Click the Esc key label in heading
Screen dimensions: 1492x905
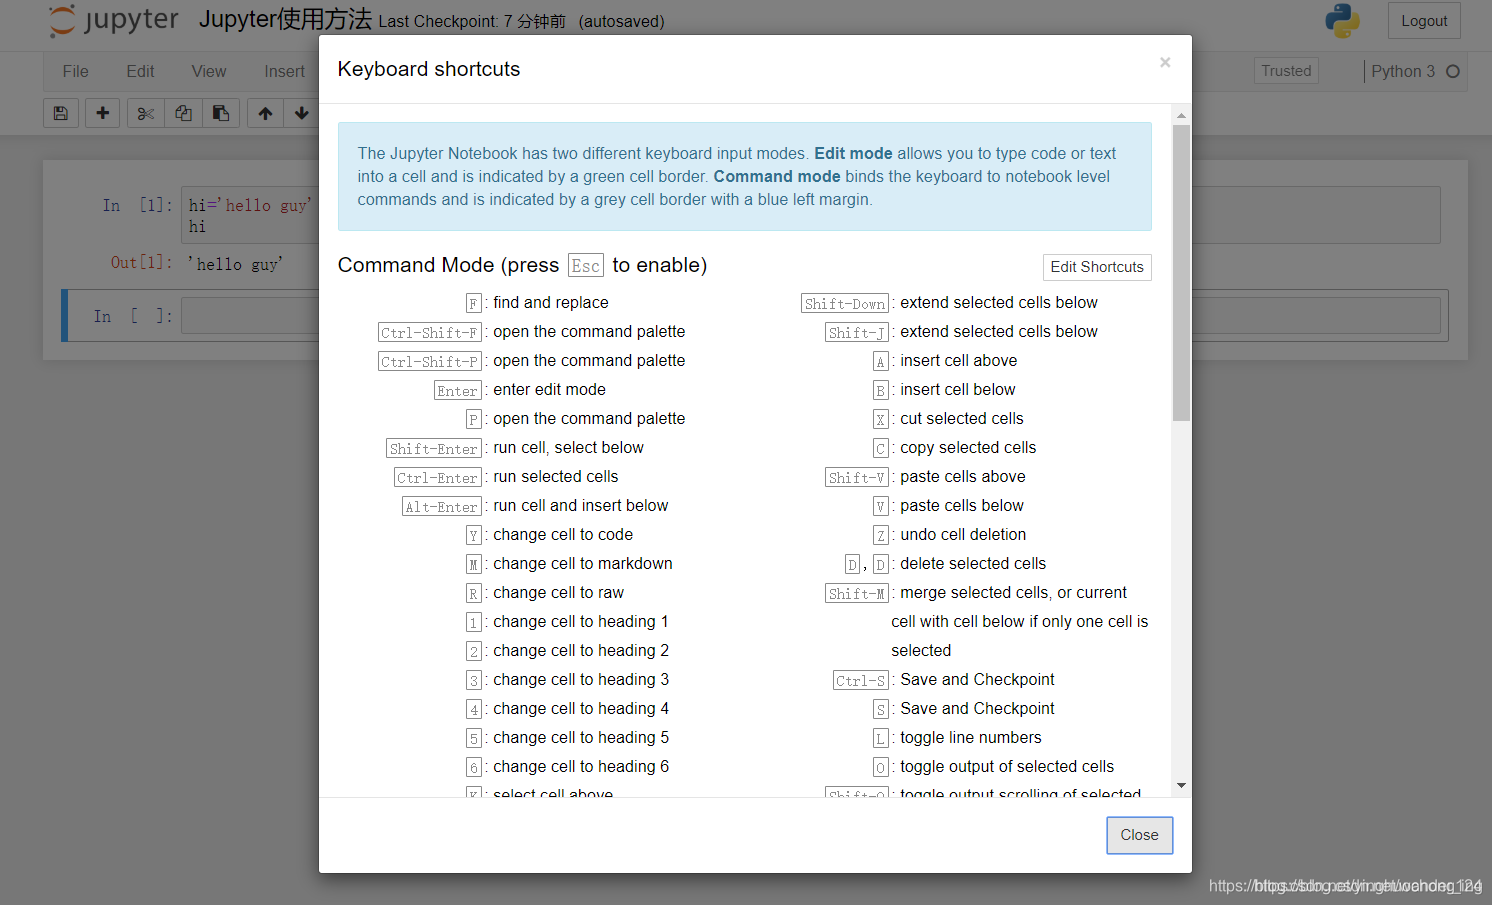tap(586, 266)
